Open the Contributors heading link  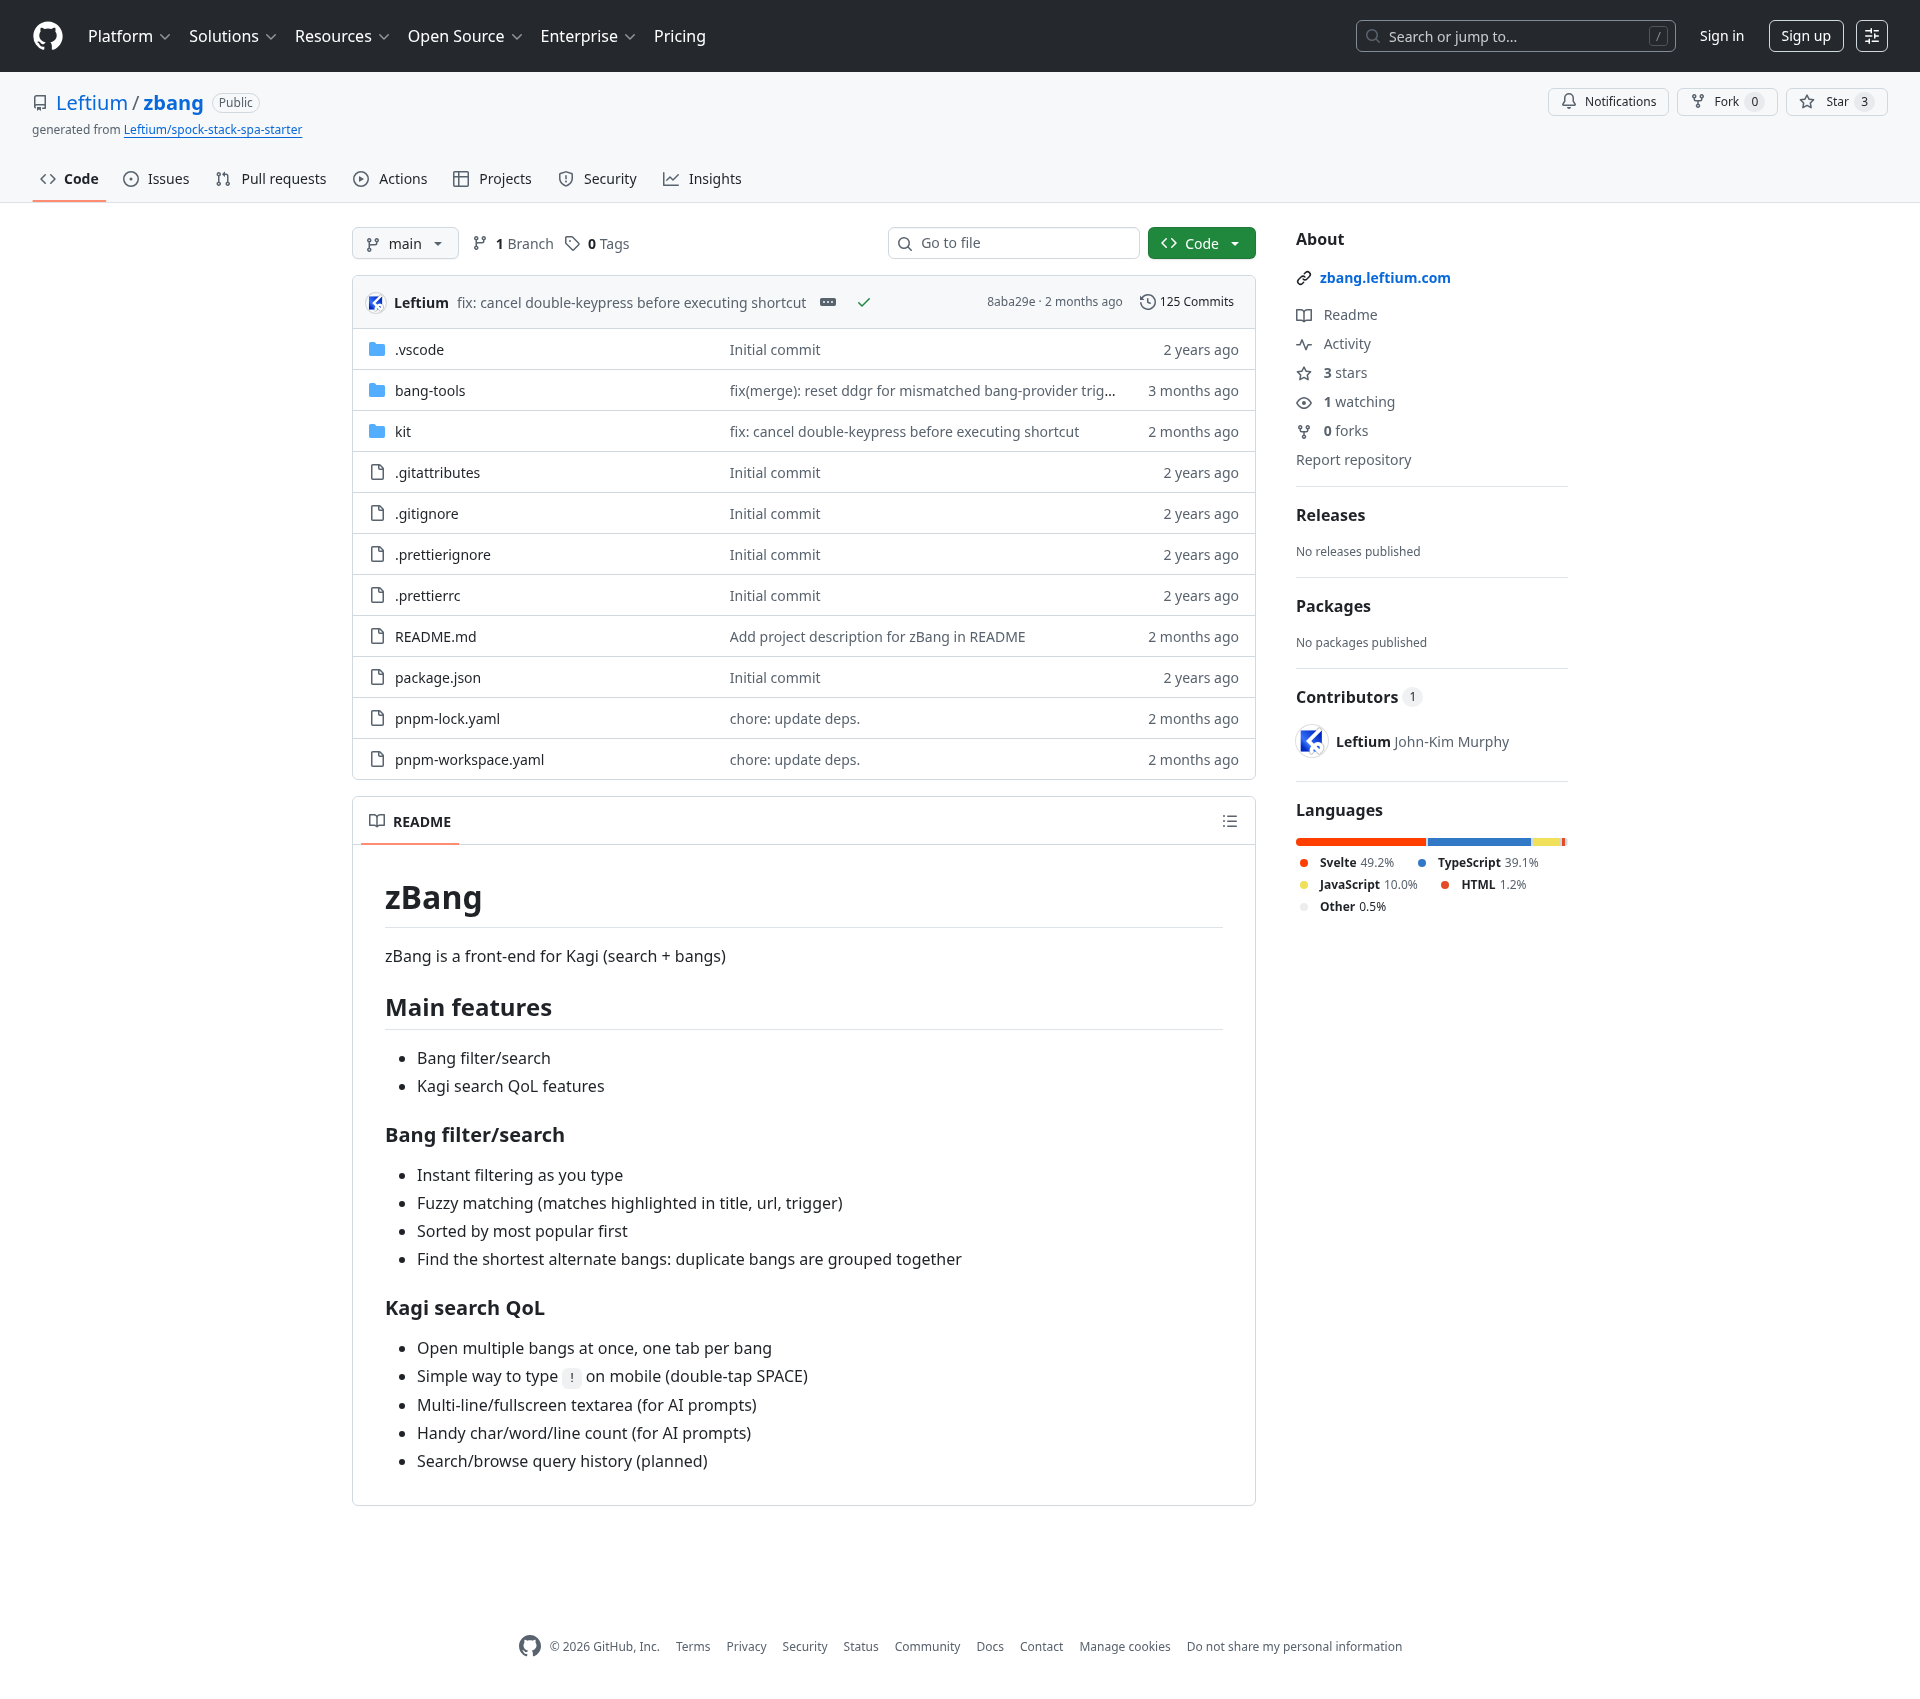(x=1358, y=697)
